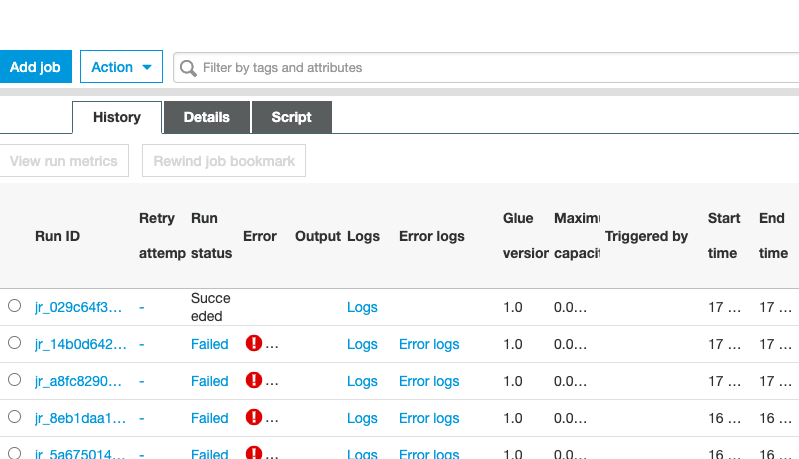Click Rewind job bookmark button

[224, 161]
